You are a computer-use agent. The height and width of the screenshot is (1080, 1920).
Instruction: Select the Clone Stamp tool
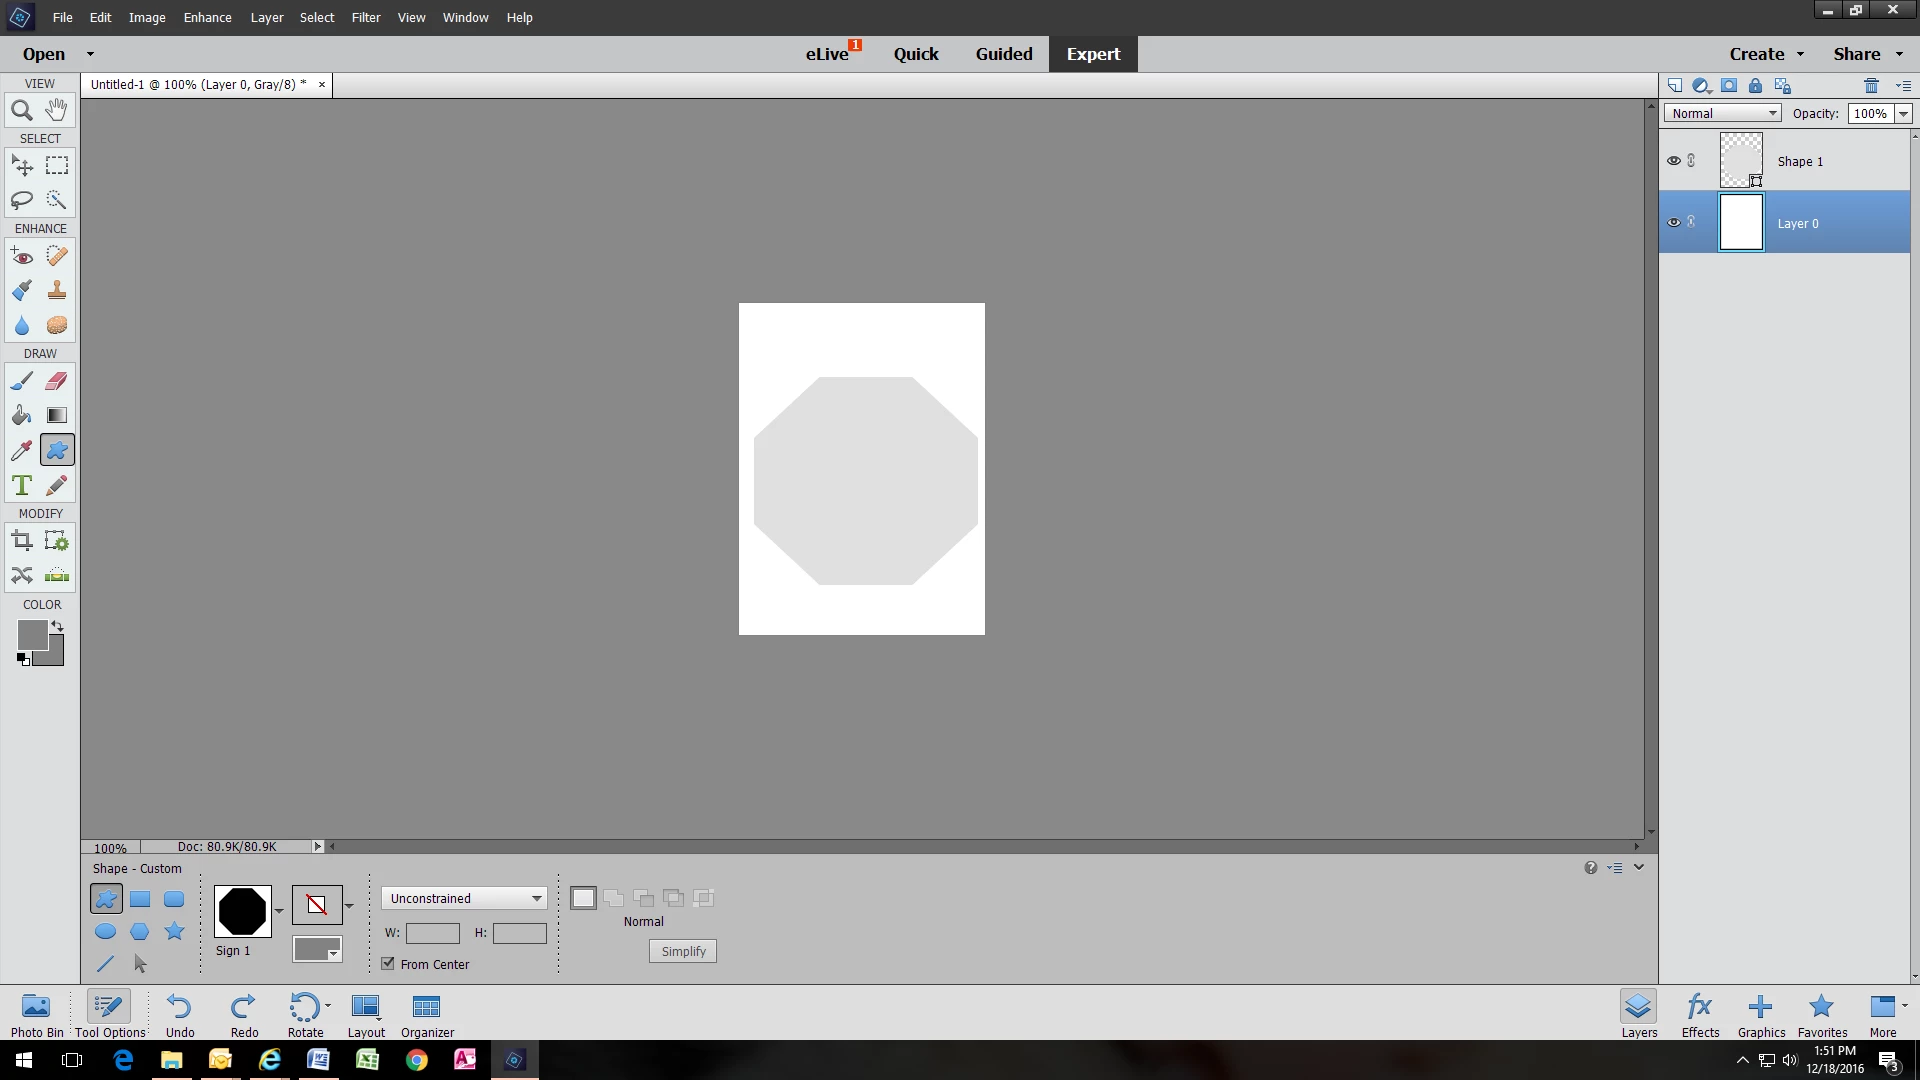57,291
